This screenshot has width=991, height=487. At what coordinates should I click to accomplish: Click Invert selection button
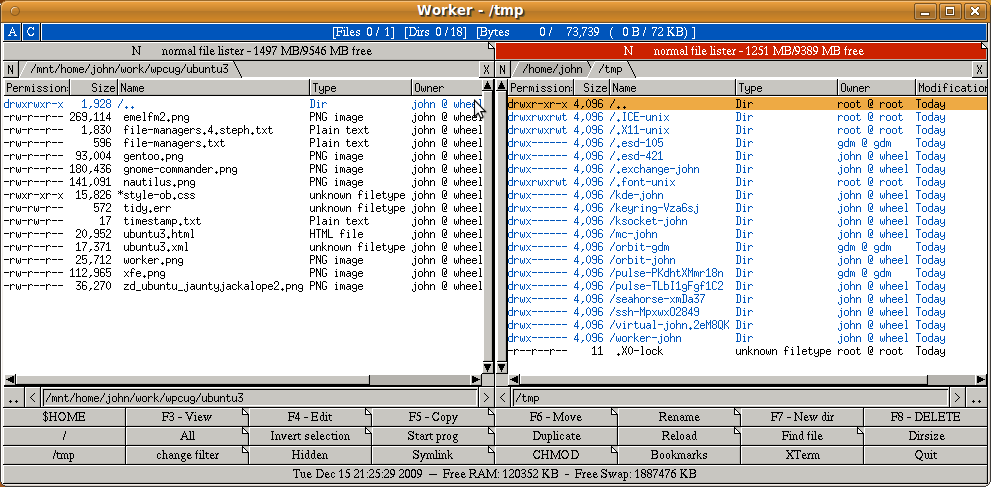pos(309,436)
